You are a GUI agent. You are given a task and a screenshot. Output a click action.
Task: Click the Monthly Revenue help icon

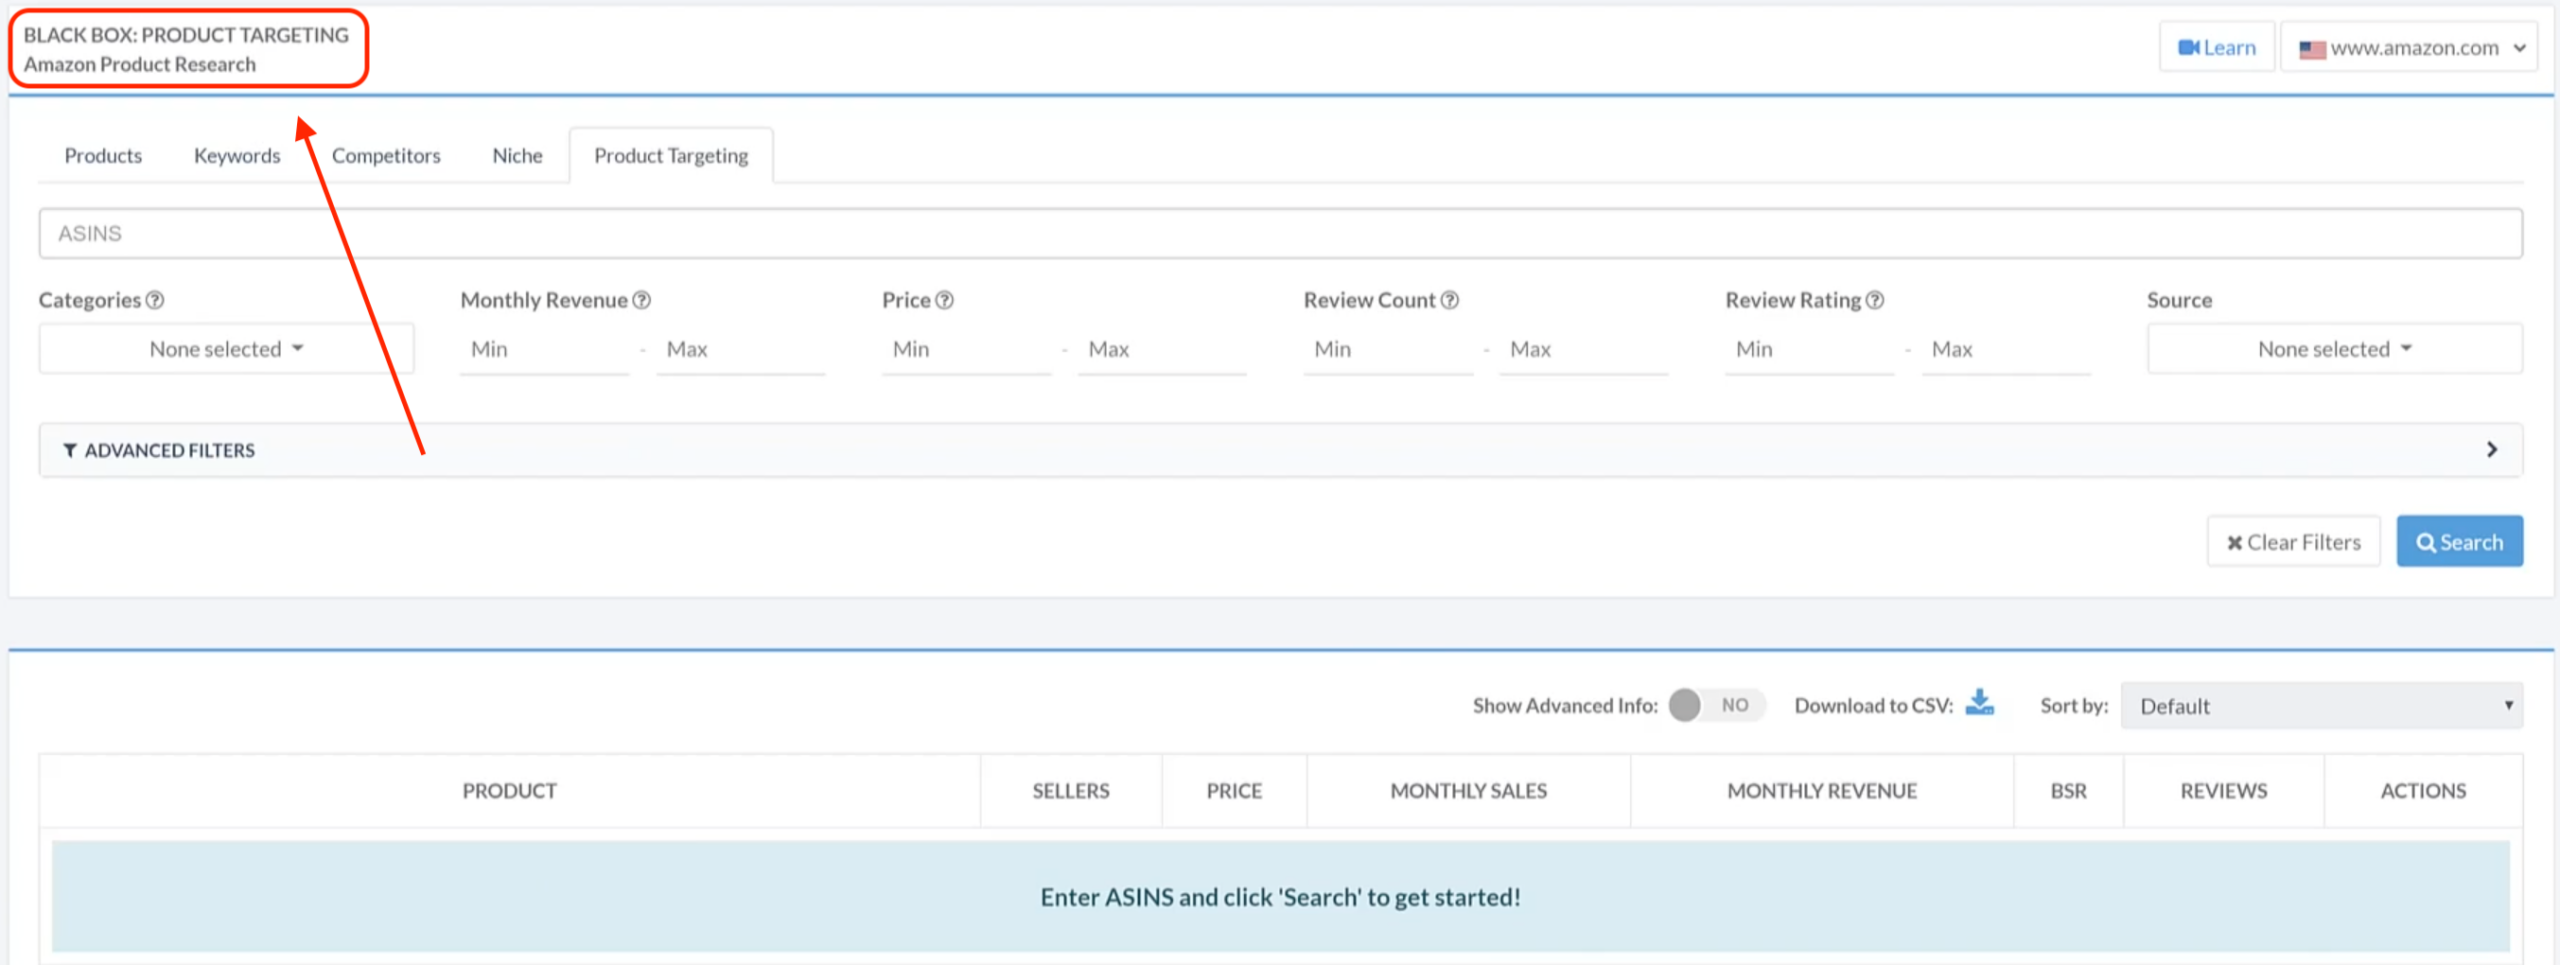point(642,300)
